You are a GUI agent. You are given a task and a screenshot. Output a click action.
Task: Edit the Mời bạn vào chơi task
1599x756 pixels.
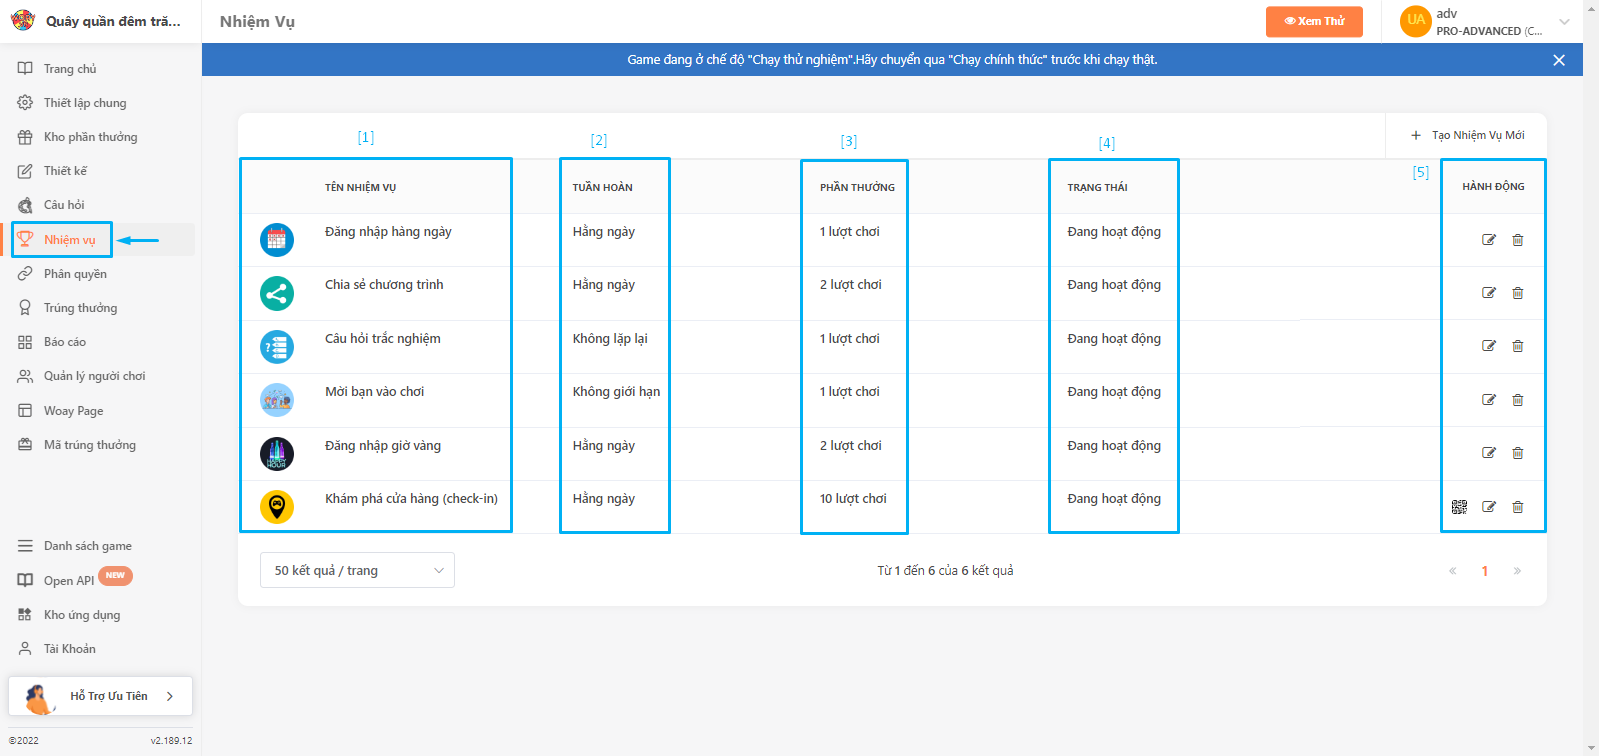pyautogui.click(x=1488, y=400)
